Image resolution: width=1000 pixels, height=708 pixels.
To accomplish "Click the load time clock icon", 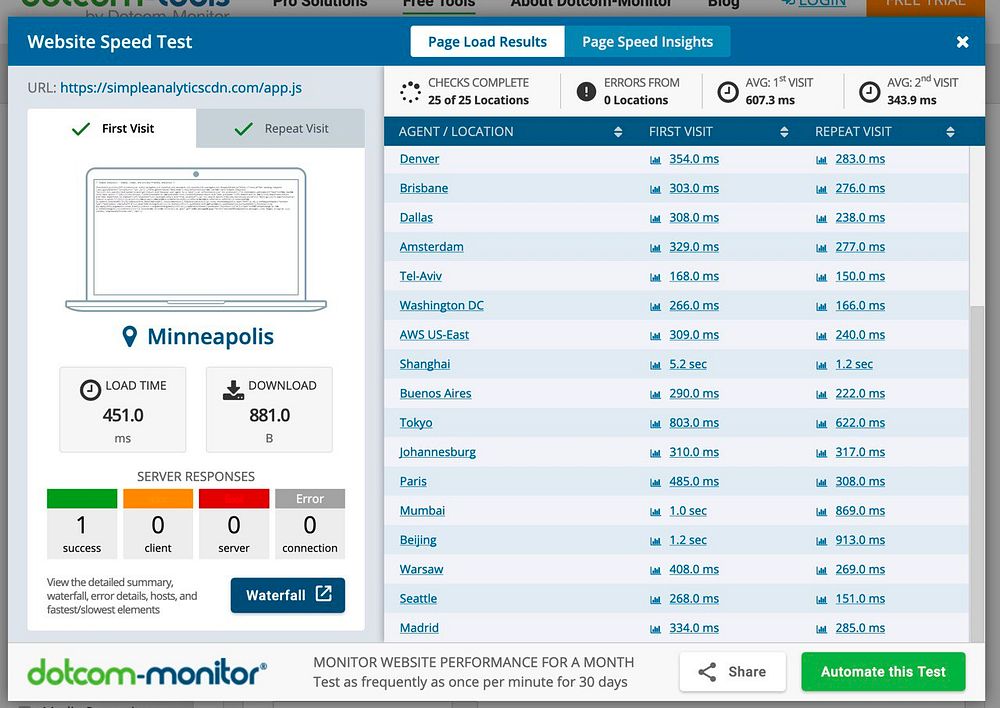I will (91, 389).
